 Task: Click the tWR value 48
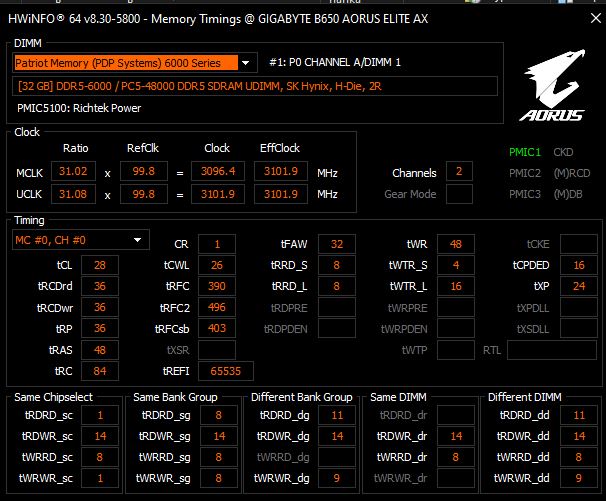pos(456,244)
